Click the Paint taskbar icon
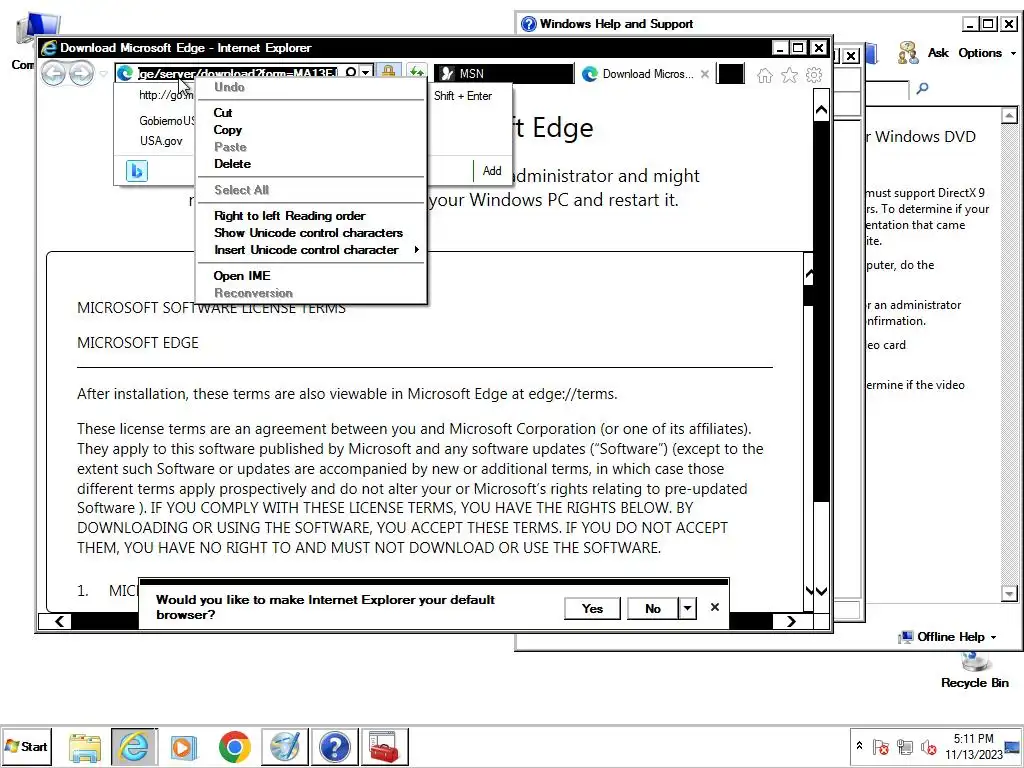 (285, 746)
